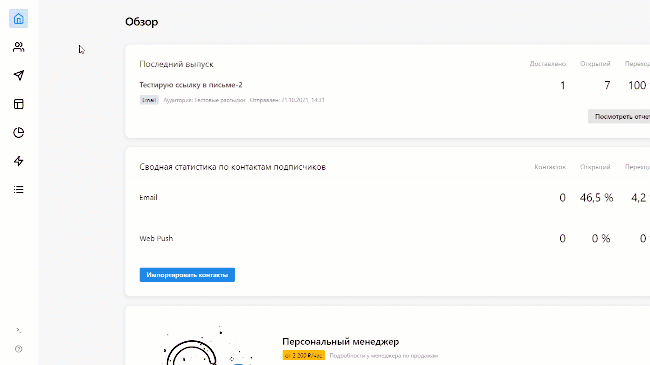The width and height of the screenshot is (650, 365).
Task: Click the Email contacts count 0
Action: [562, 198]
